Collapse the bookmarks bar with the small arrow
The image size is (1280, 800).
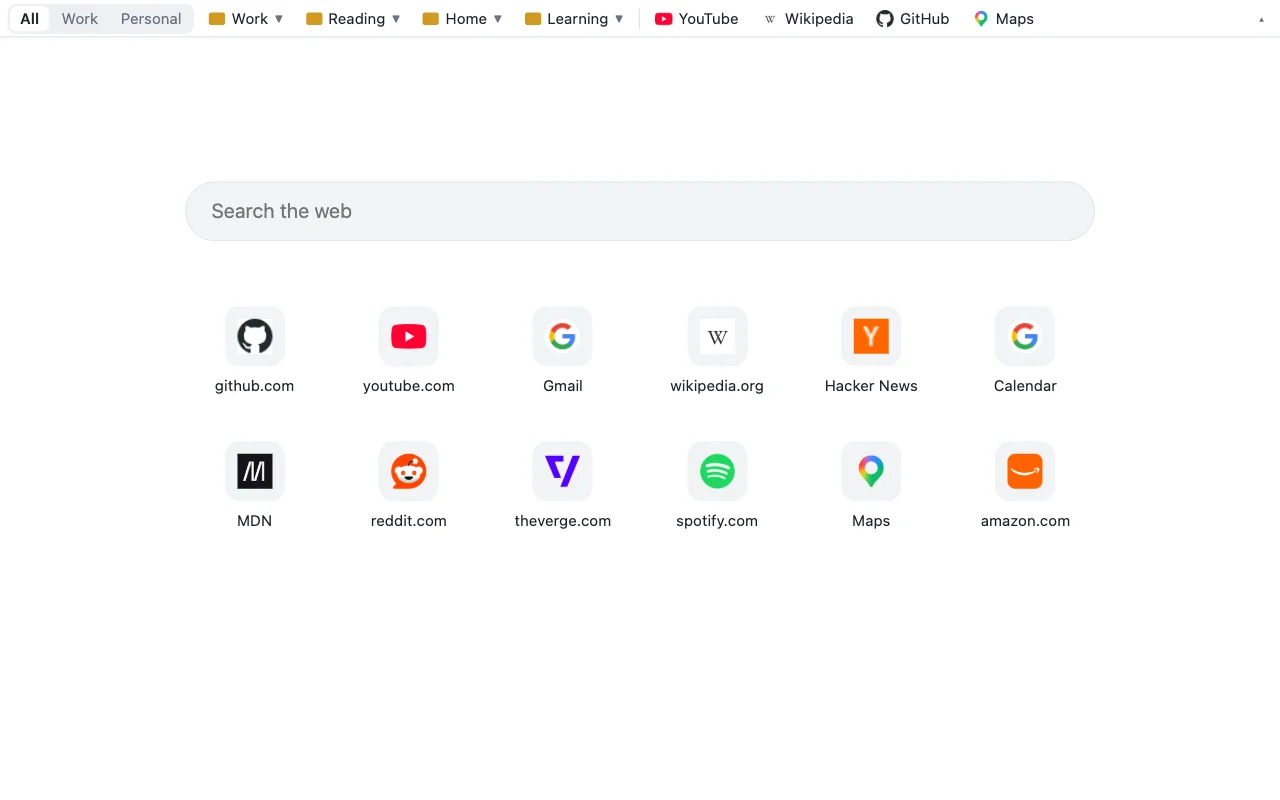click(x=1261, y=19)
